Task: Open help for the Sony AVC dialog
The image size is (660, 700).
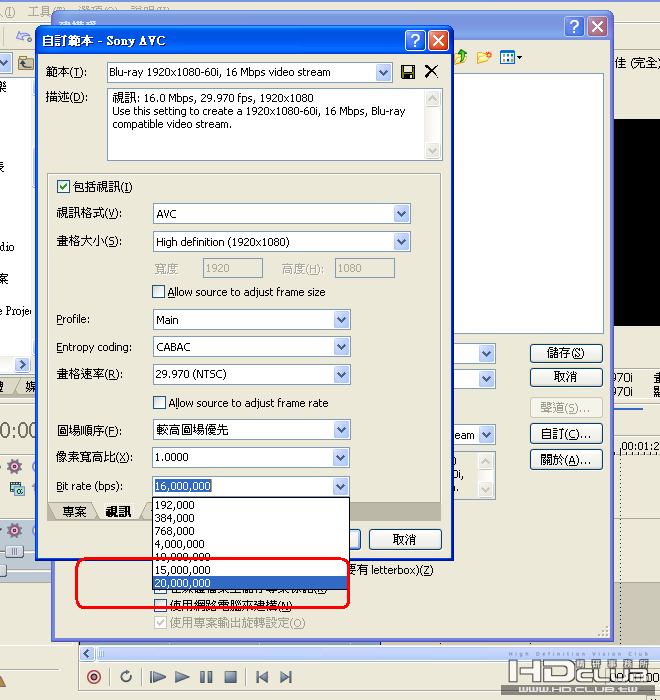Action: click(415, 41)
